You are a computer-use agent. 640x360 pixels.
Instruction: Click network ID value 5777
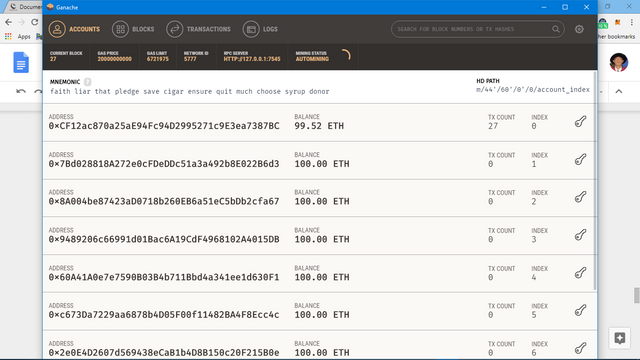[x=190, y=59]
